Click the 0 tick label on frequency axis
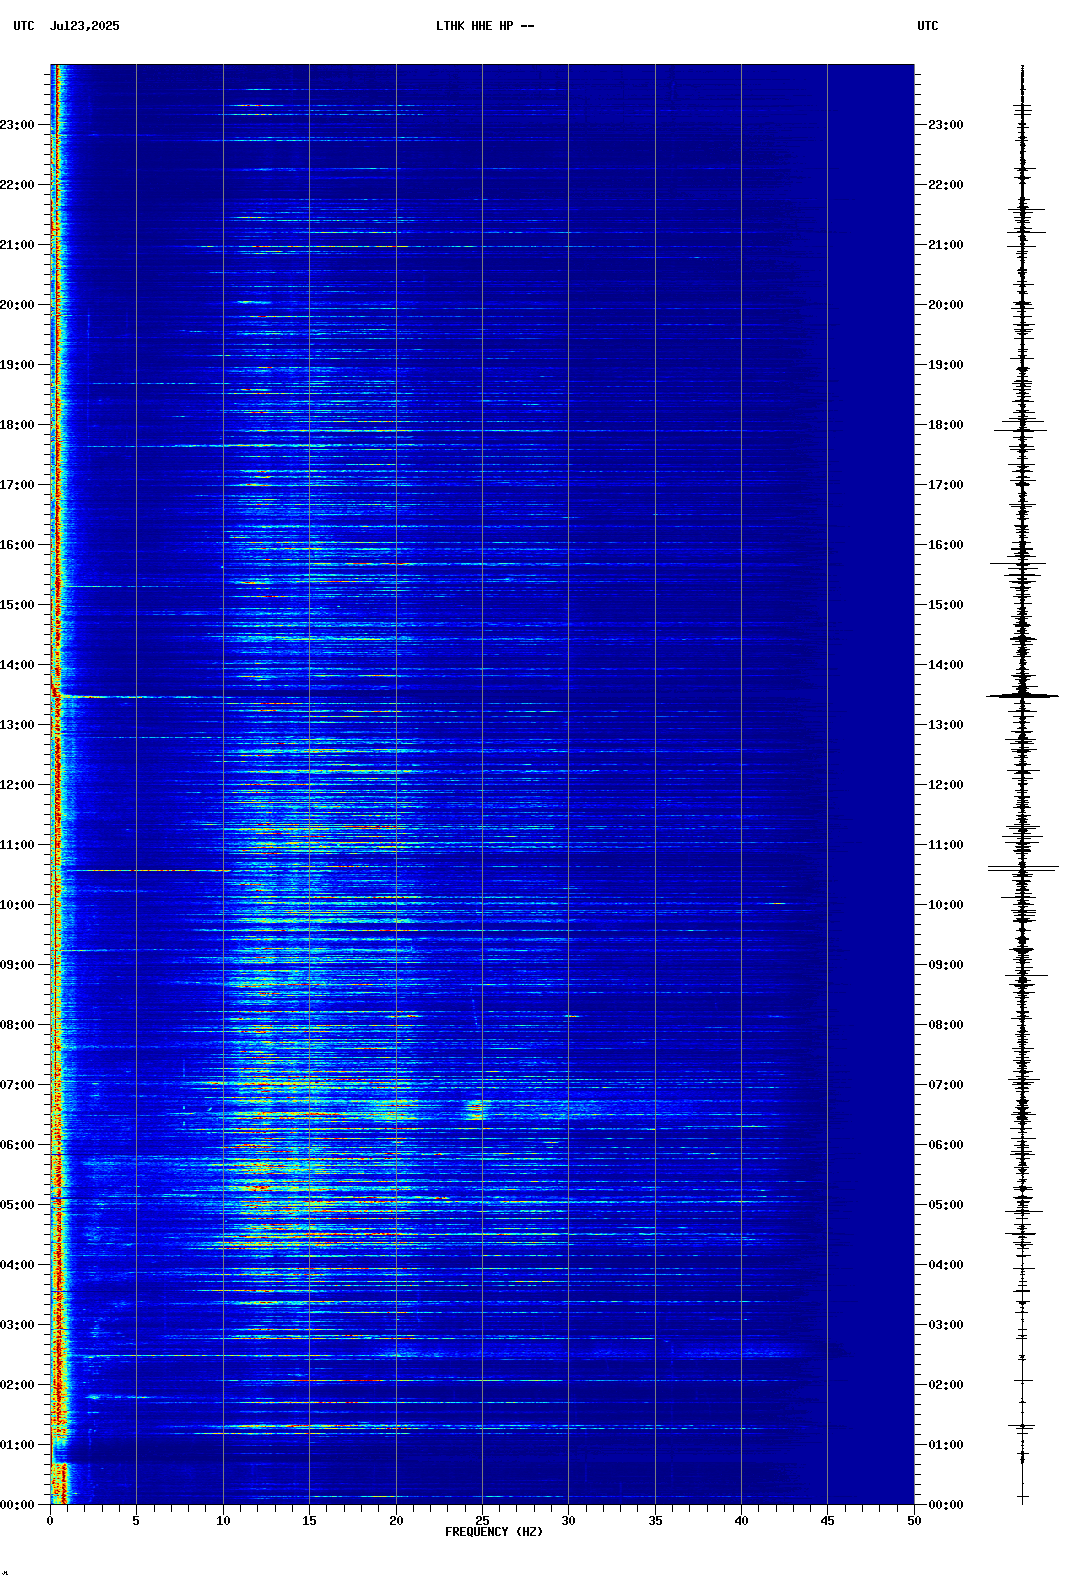 [50, 1521]
